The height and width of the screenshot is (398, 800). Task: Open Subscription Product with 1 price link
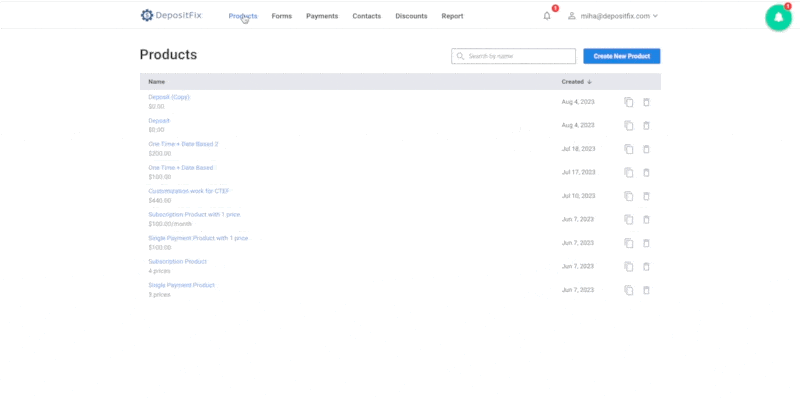tap(194, 214)
